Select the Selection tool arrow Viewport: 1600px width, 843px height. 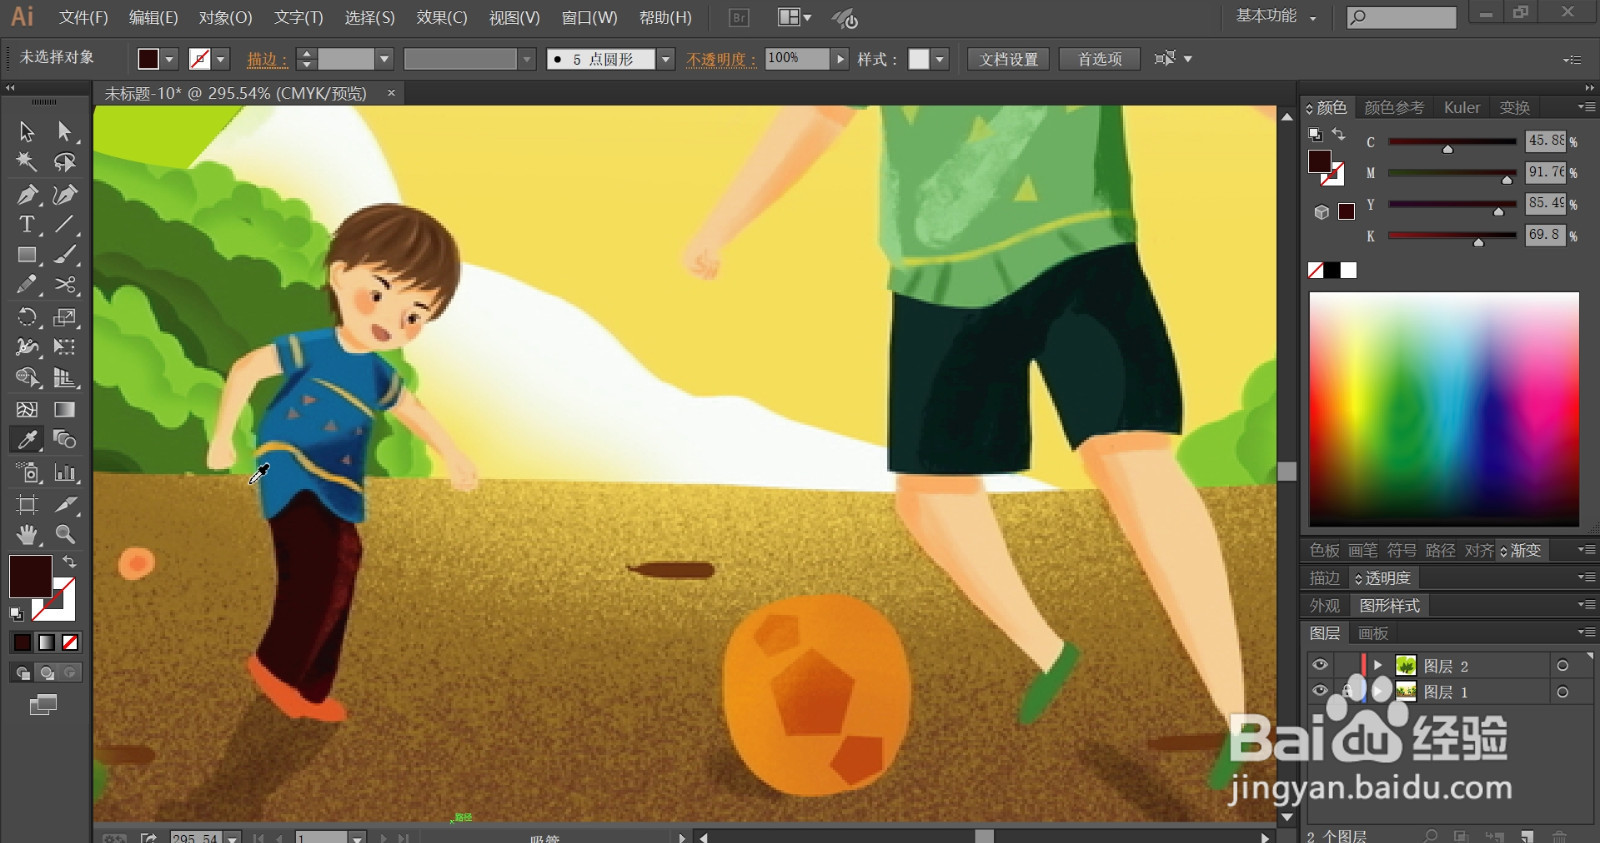coord(27,131)
